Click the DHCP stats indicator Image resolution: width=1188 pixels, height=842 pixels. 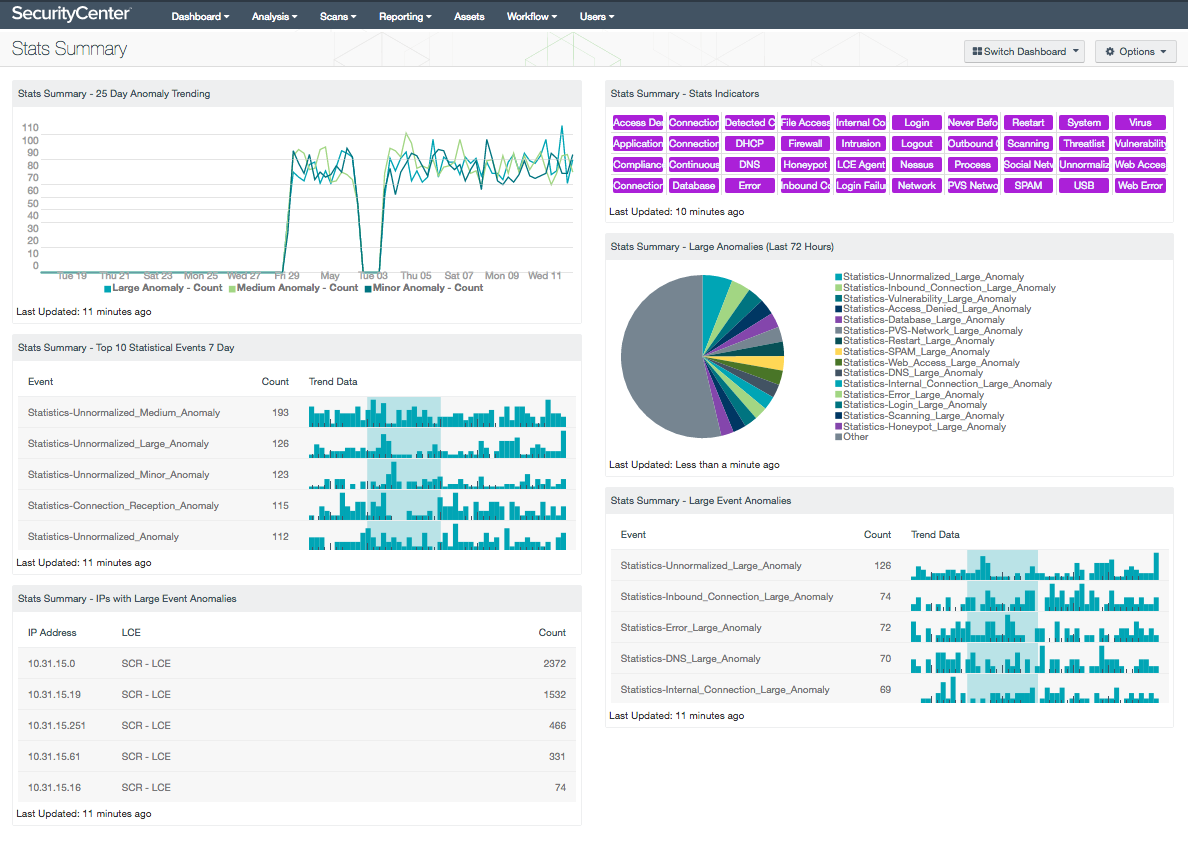(x=749, y=143)
